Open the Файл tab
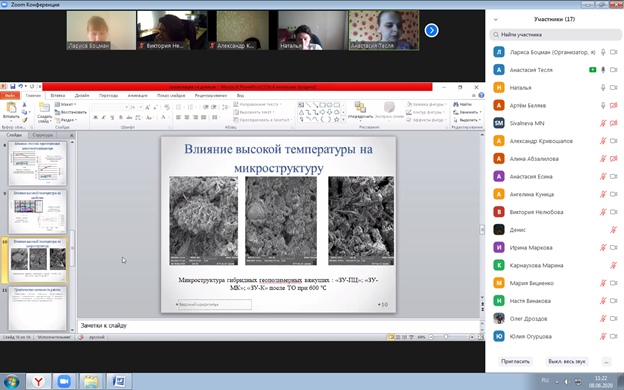This screenshot has height=390, width=624. pos(10,96)
